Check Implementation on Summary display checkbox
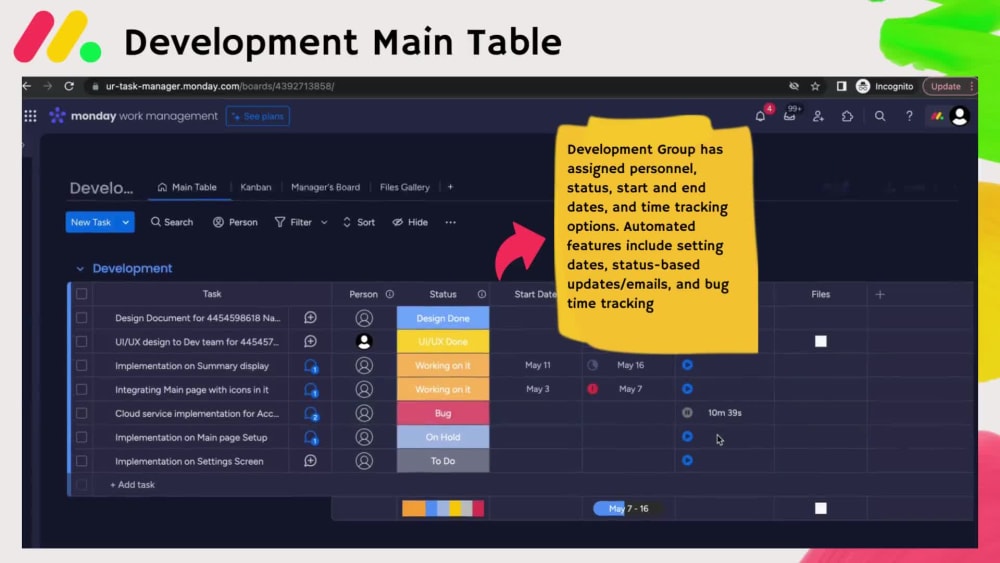The width and height of the screenshot is (1000, 563). pos(82,365)
